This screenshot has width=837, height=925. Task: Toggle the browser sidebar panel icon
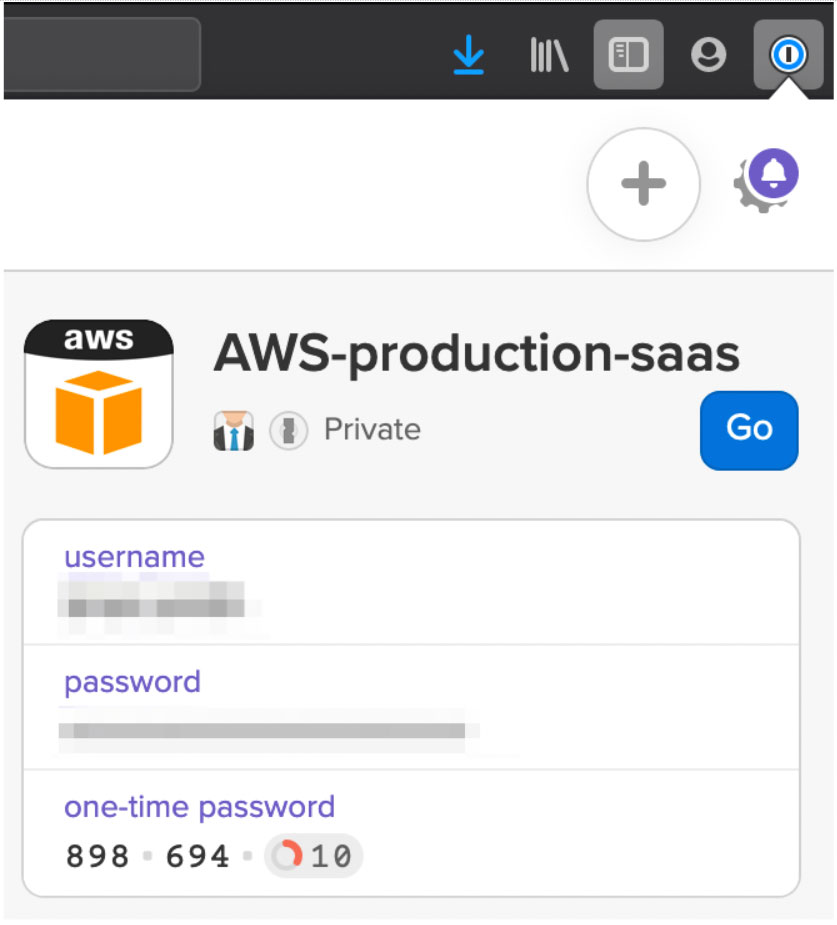tap(628, 55)
